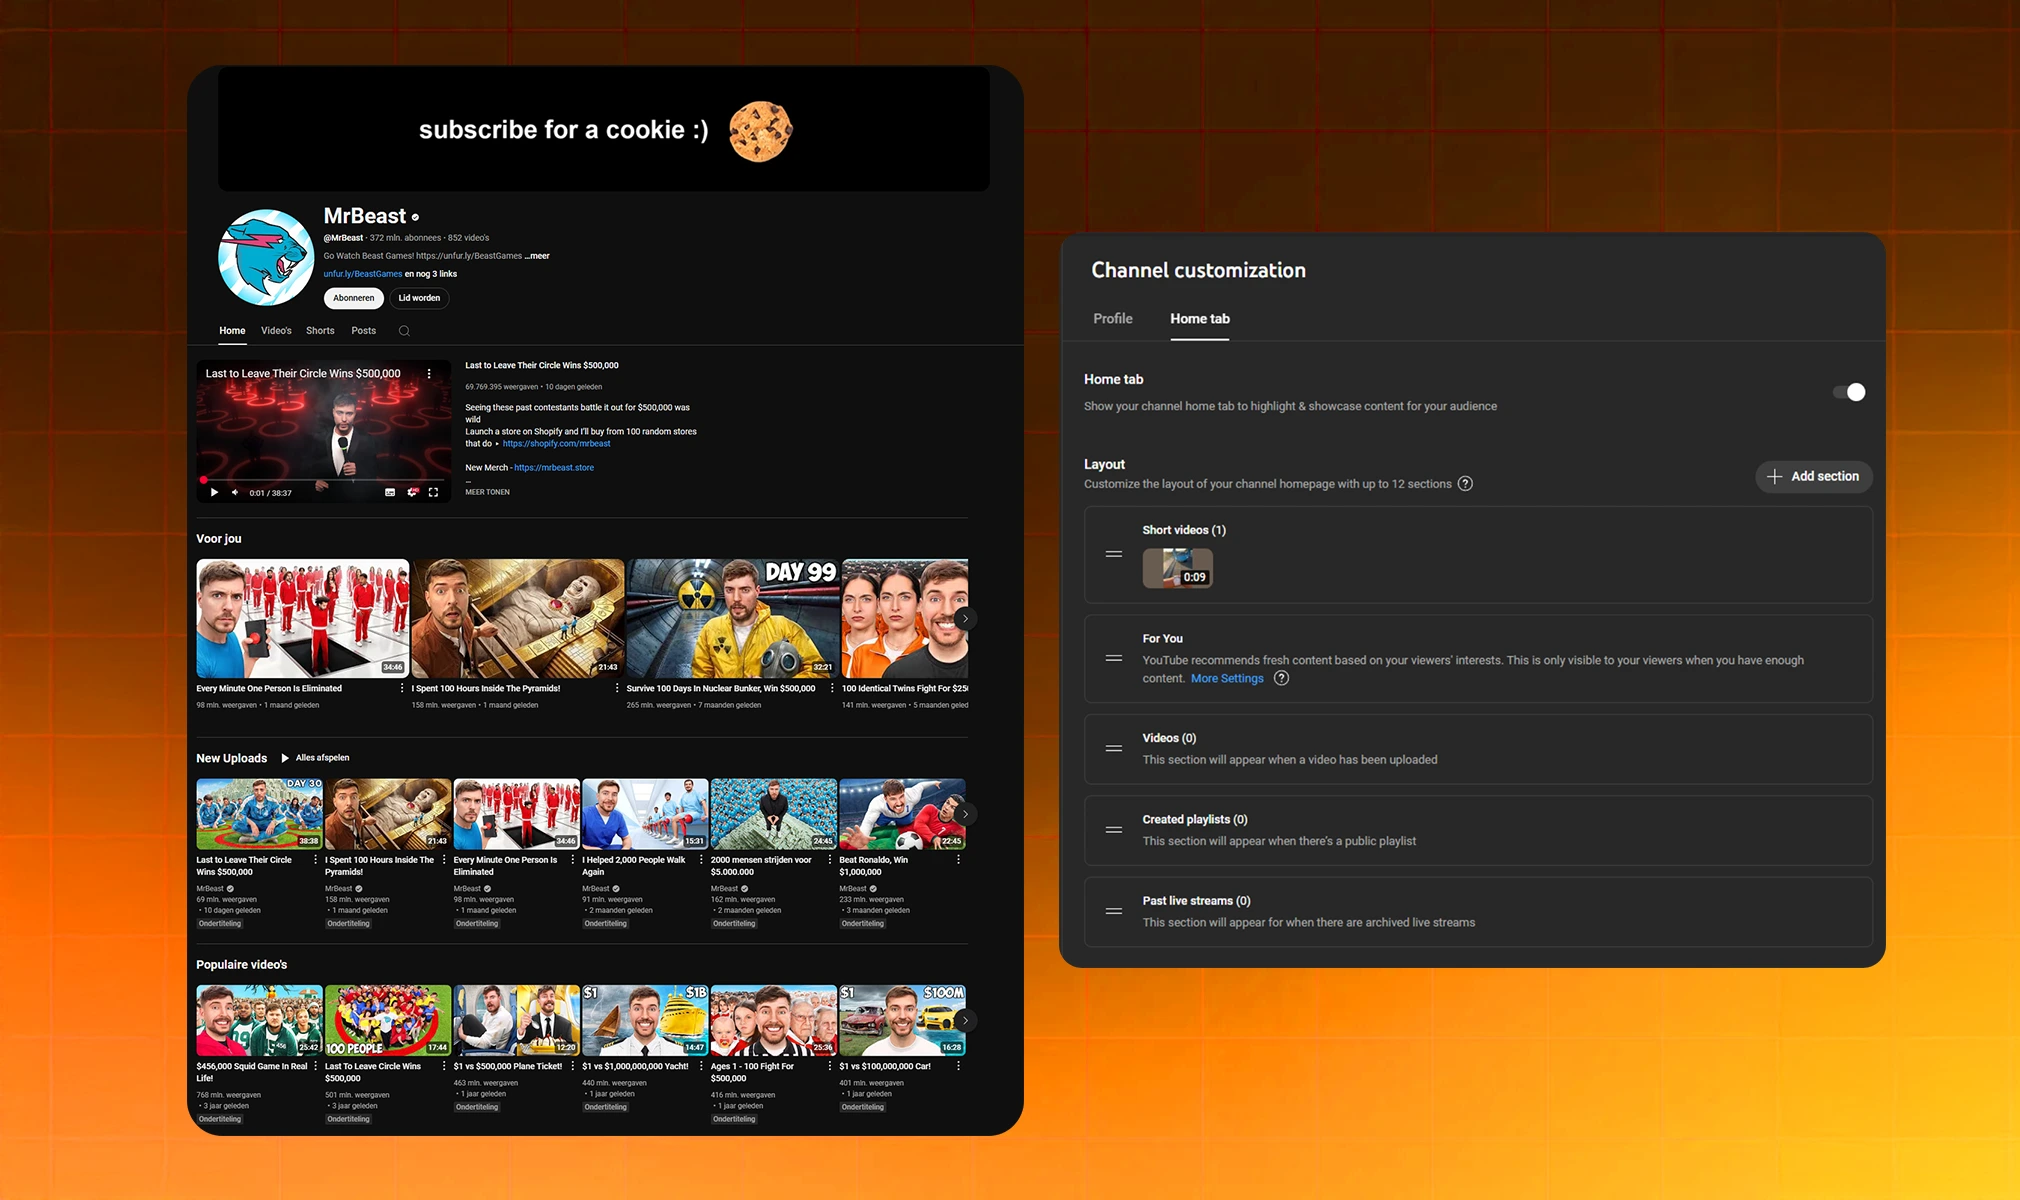Expand video description with MEER TONEN
The width and height of the screenshot is (2020, 1200).
487,492
